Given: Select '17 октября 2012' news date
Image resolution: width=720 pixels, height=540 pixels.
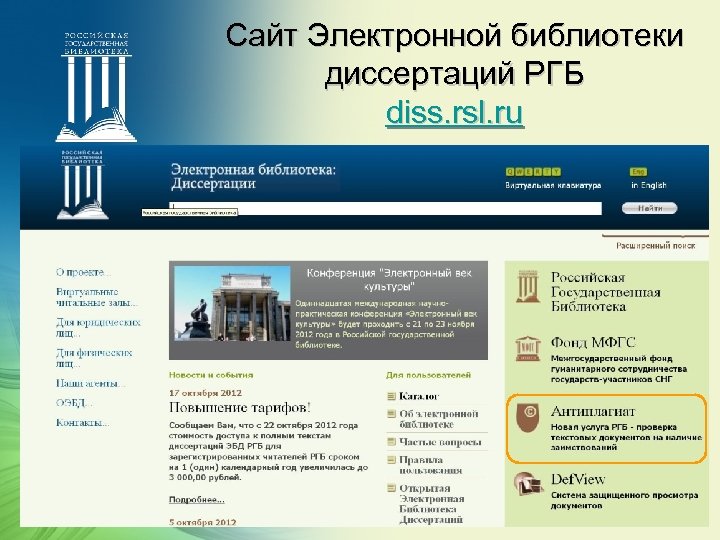Looking at the screenshot, I should [x=205, y=393].
